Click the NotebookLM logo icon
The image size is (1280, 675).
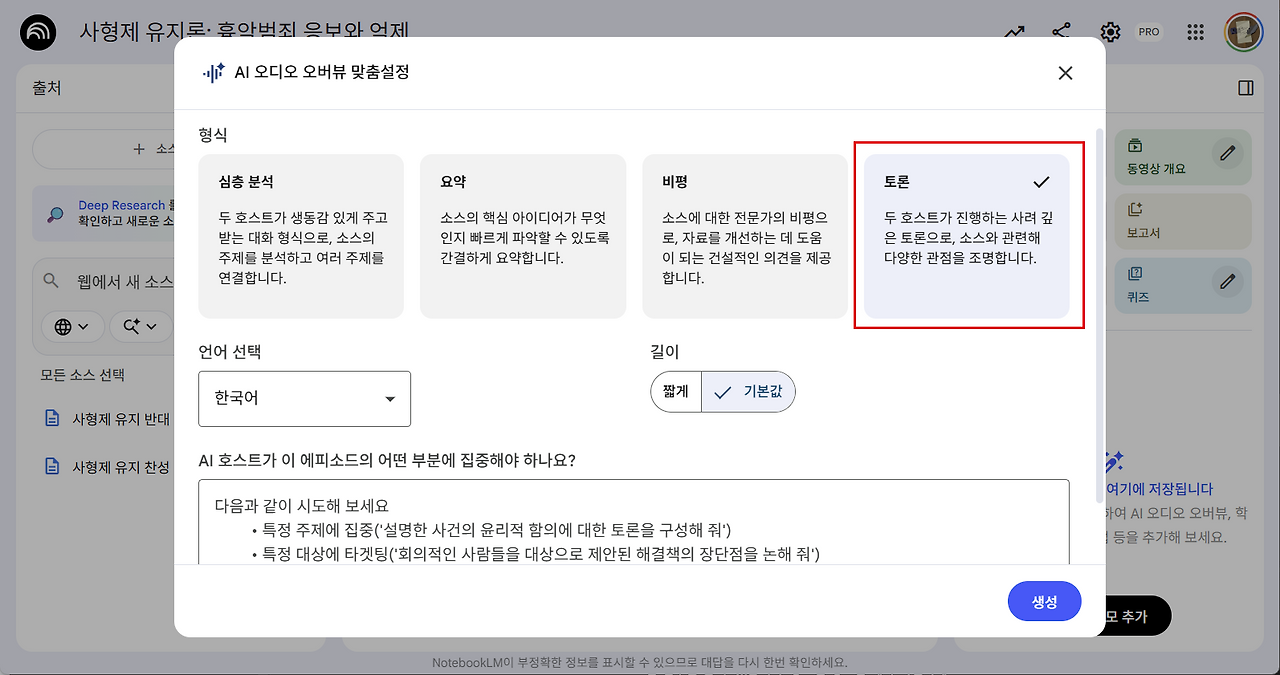tap(39, 32)
